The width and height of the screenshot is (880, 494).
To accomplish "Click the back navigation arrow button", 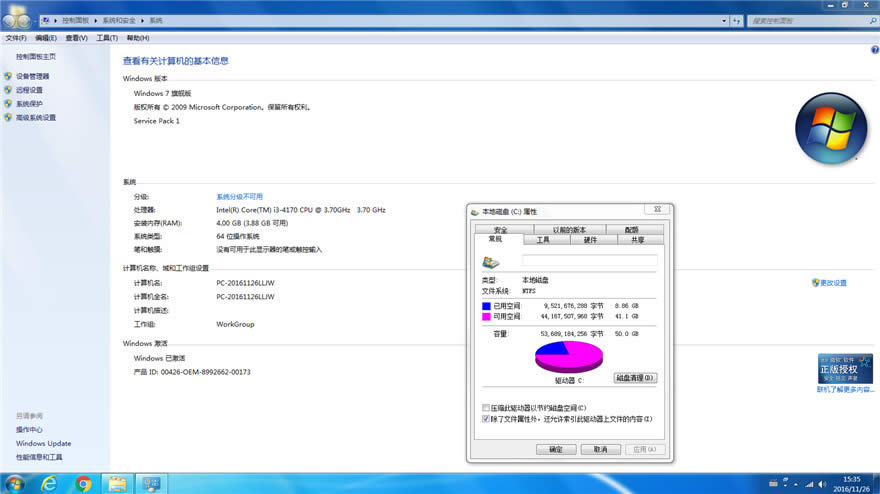I will 10,20.
